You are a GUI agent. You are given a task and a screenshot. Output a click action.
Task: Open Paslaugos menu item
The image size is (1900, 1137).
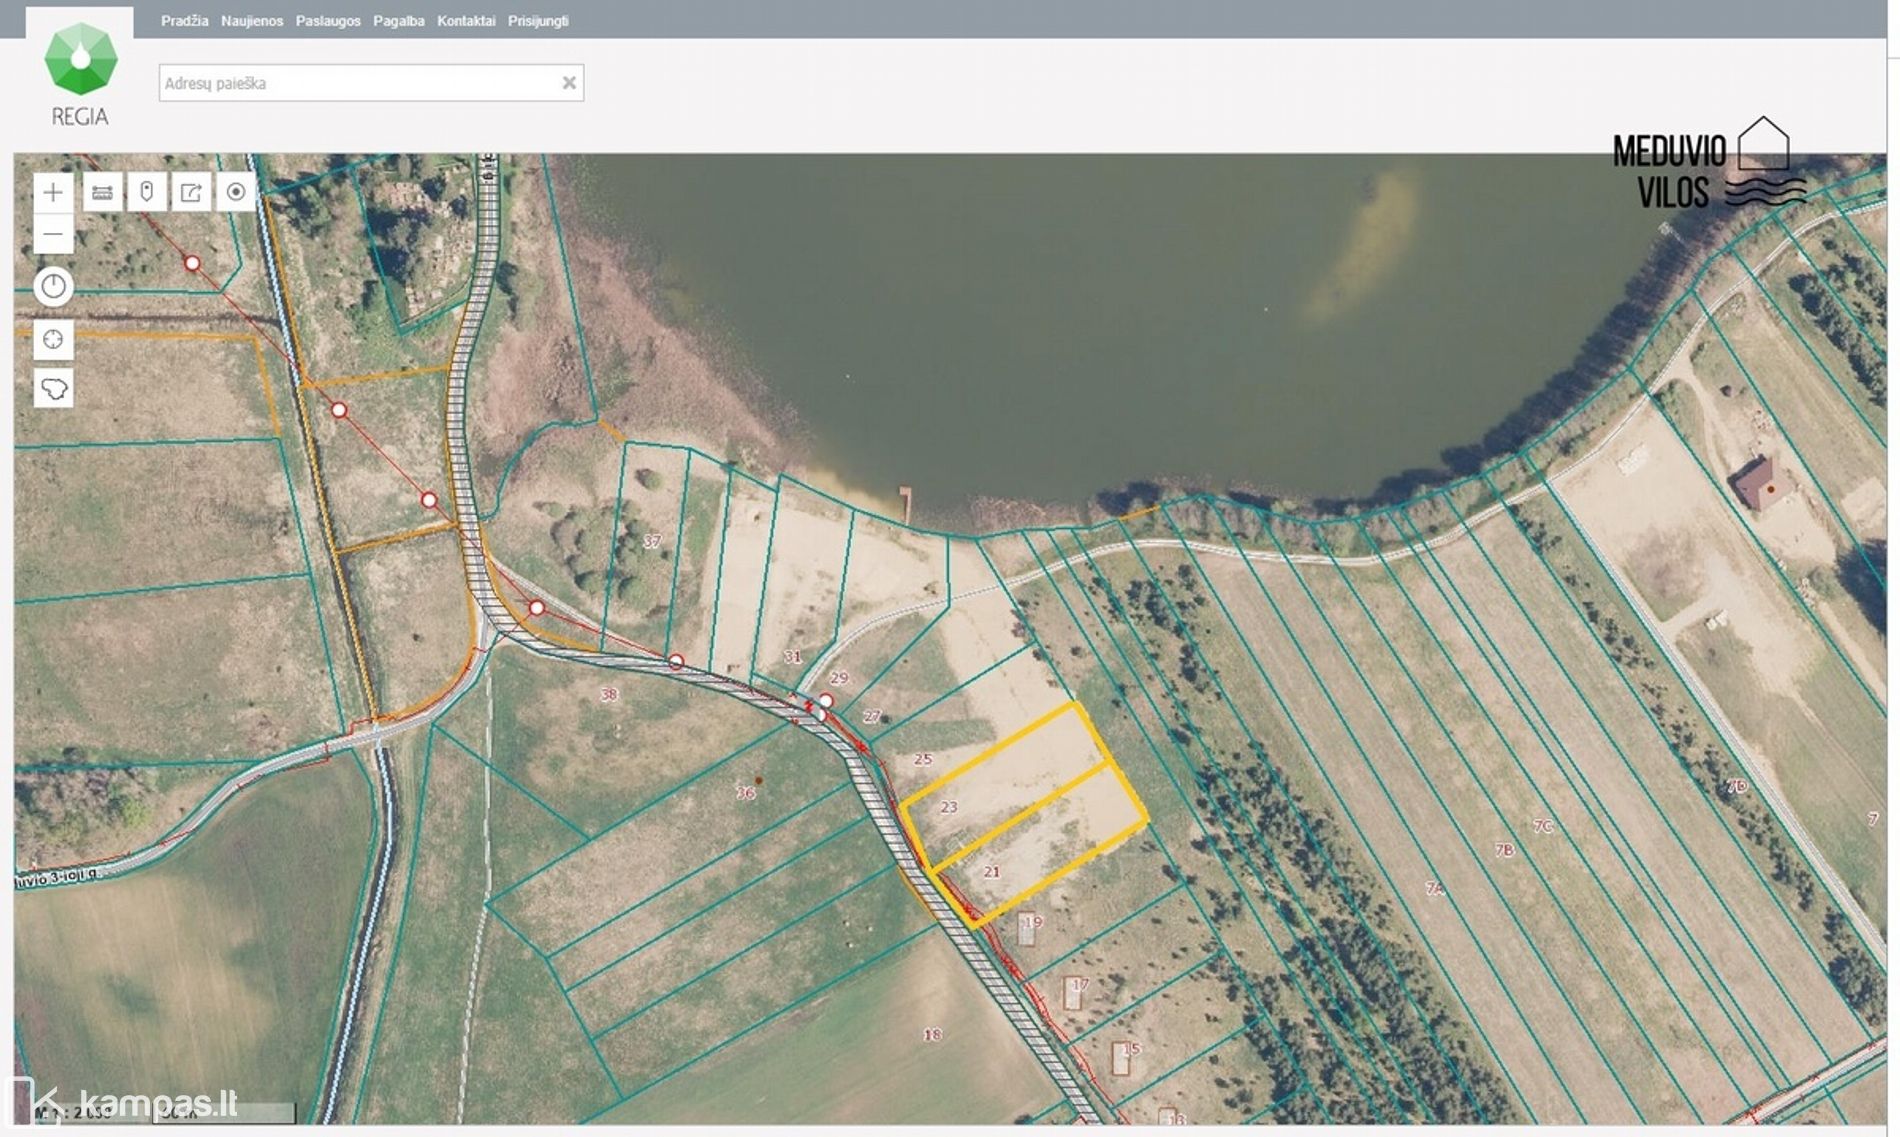click(328, 21)
